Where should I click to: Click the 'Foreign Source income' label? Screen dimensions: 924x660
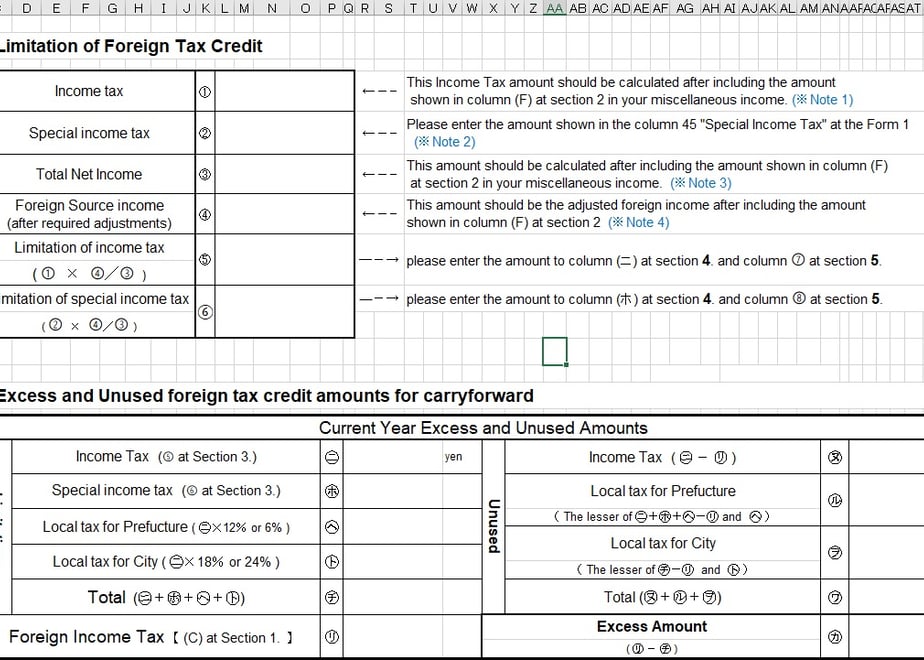point(90,206)
